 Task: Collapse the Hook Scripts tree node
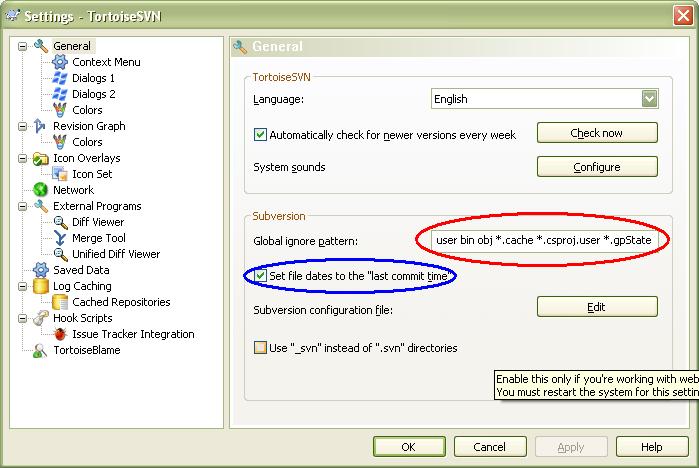pyautogui.click(x=22, y=318)
